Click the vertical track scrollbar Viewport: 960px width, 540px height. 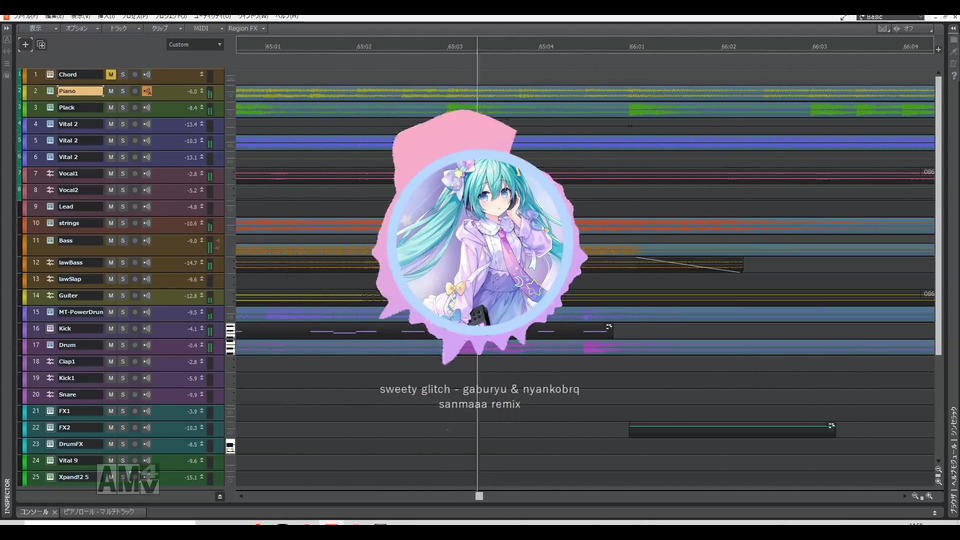coord(938,214)
